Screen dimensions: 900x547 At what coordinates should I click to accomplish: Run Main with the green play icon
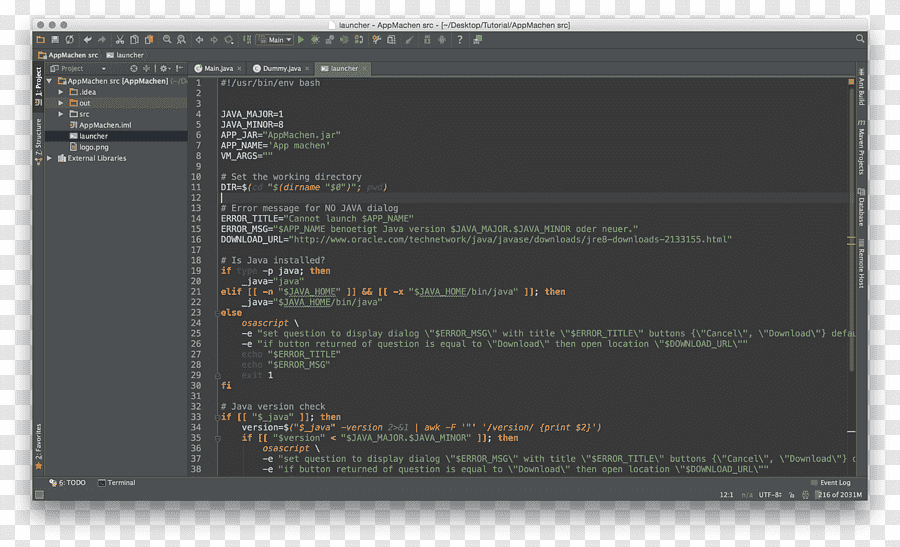[x=301, y=40]
